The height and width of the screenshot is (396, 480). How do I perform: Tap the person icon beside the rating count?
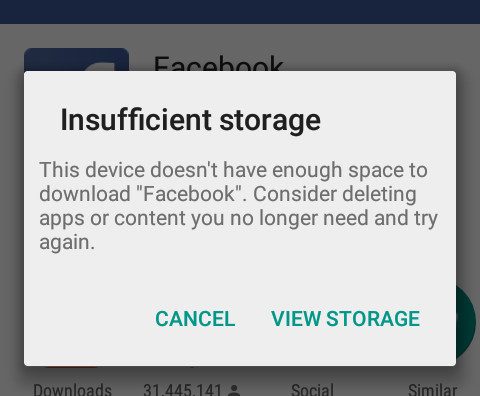235,390
